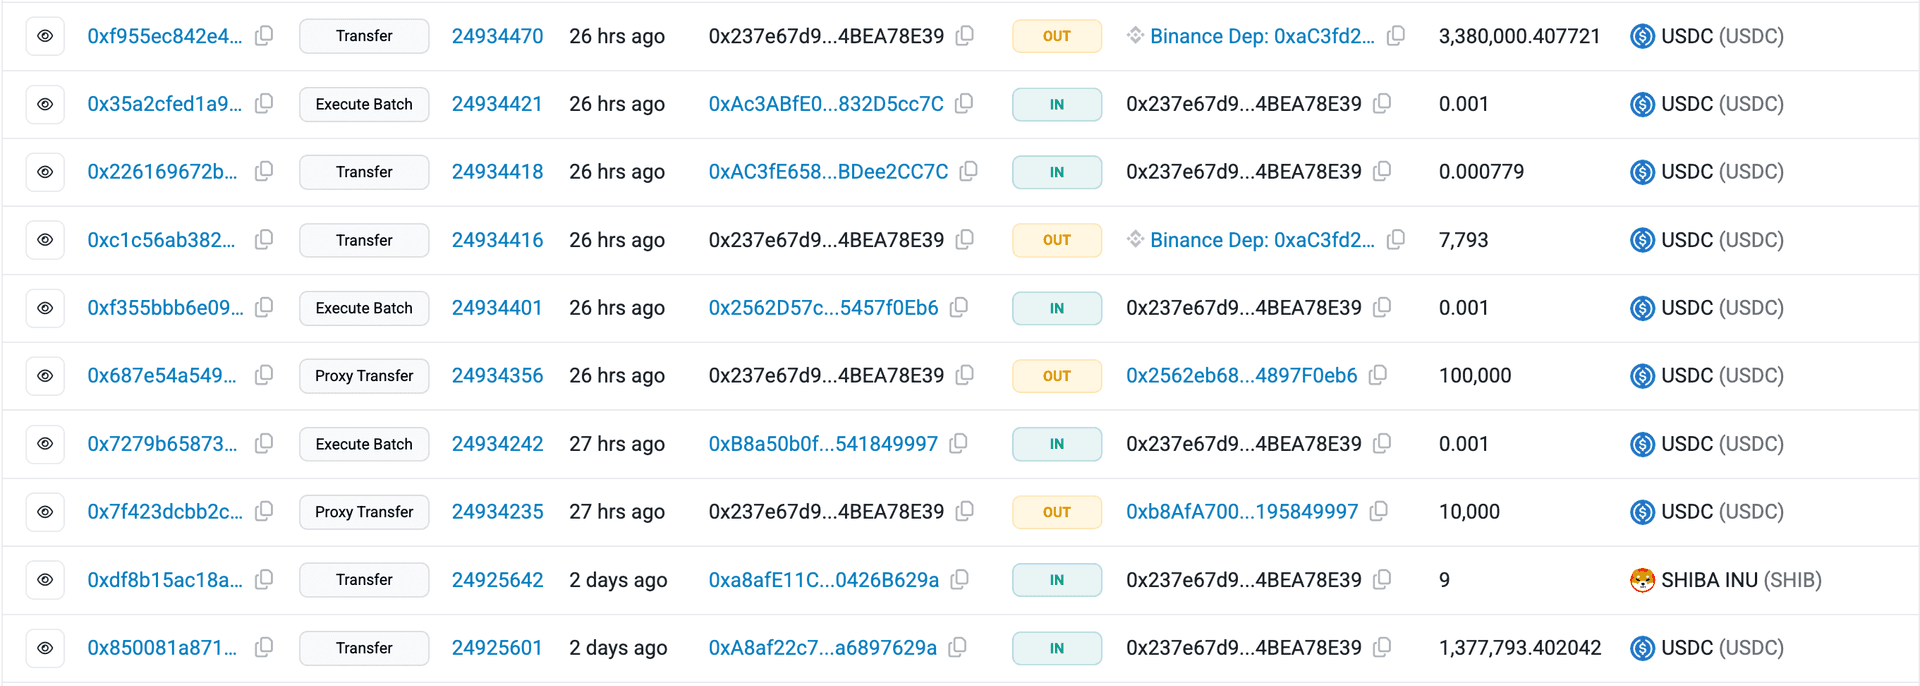Image resolution: width=1920 pixels, height=686 pixels.
Task: Copy transaction hash 0x850081a871
Action: [264, 648]
